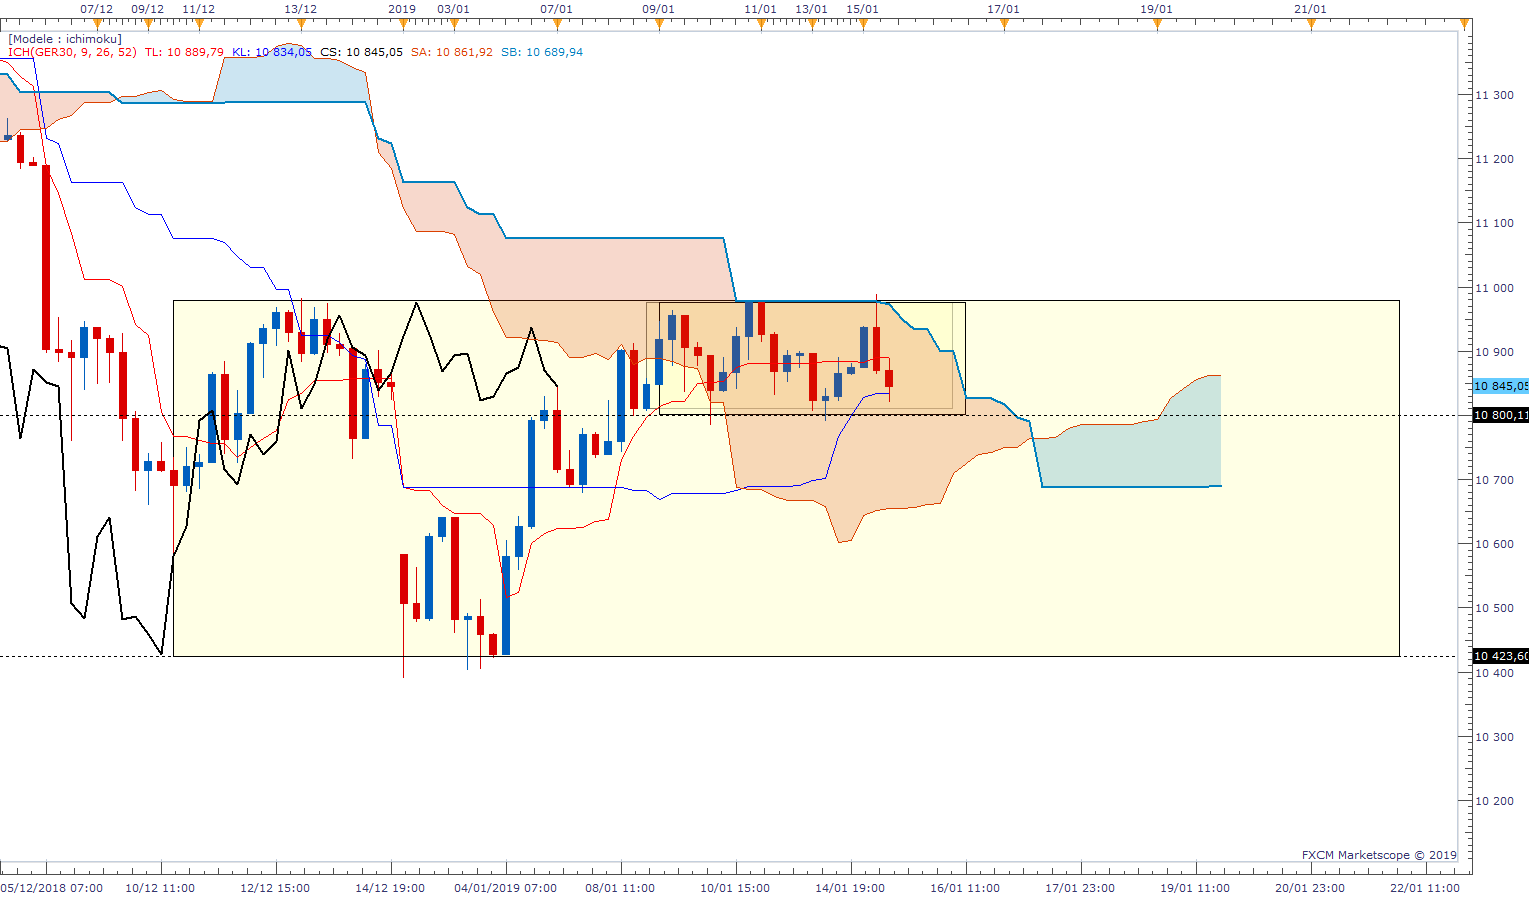Screen dimensions: 1530x900
Task: Select the 14/01 19:00 time axis label
Action: [850, 887]
